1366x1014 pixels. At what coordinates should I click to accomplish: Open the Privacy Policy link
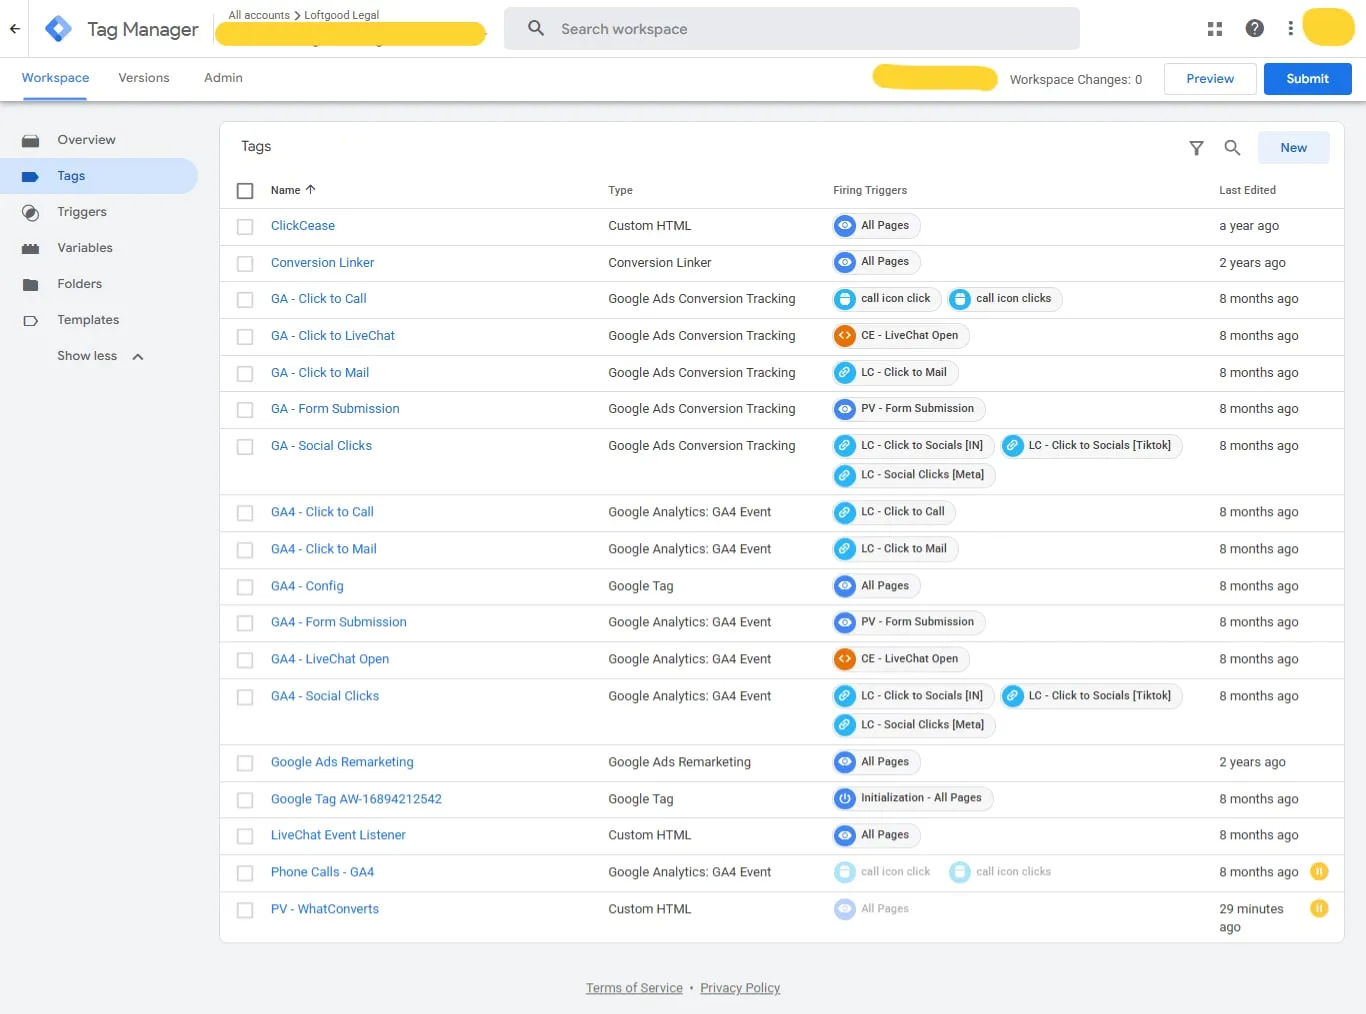click(740, 988)
